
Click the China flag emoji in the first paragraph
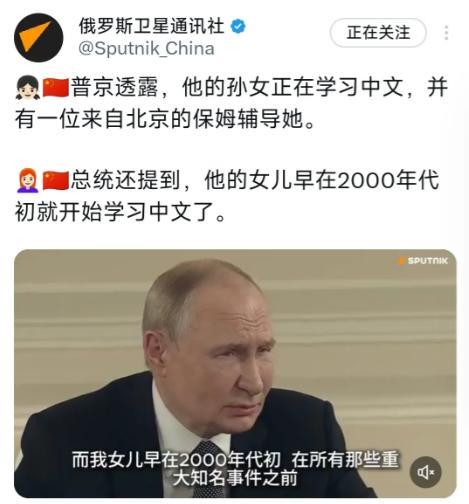[x=56, y=88]
